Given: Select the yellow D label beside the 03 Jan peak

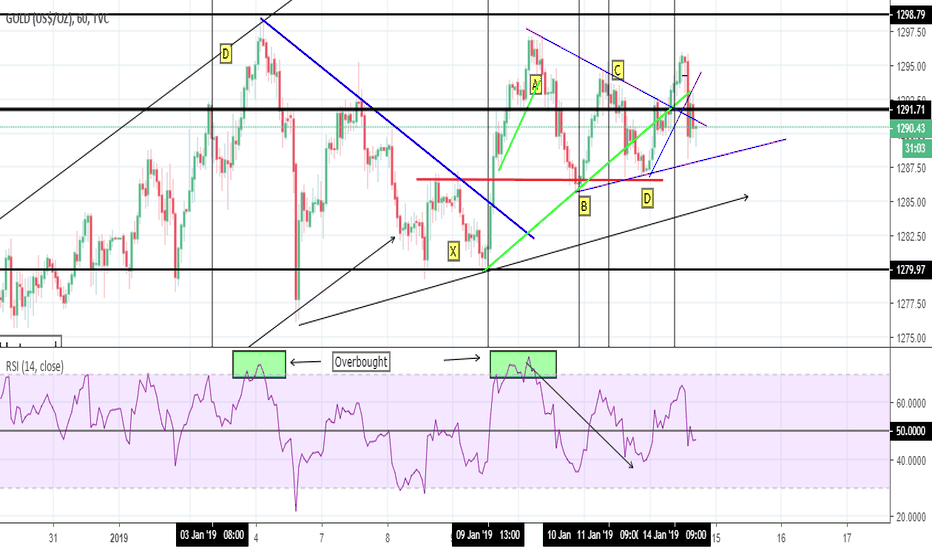Looking at the screenshot, I should tap(225, 54).
